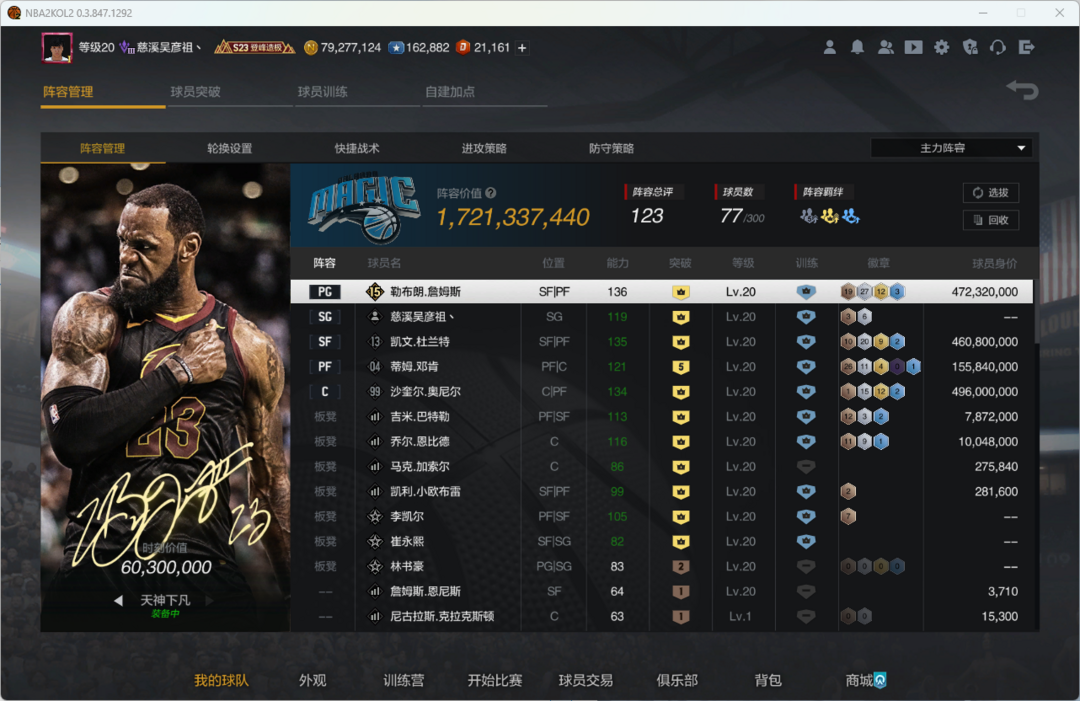
Task: Click the user avatar portrait
Action: click(57, 48)
